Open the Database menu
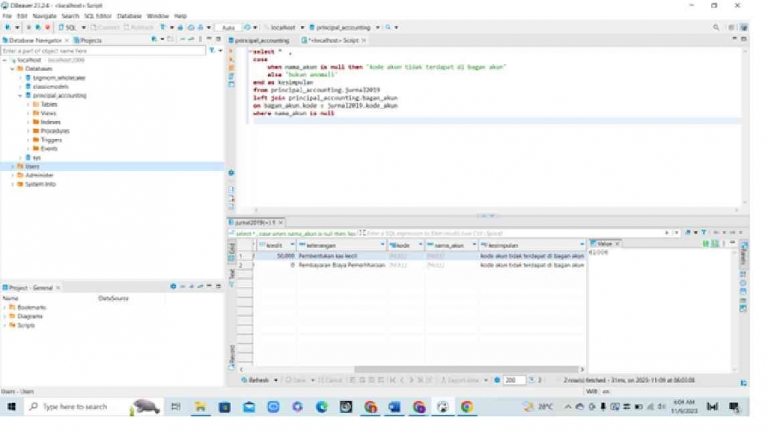The height and width of the screenshot is (433, 770). point(129,16)
